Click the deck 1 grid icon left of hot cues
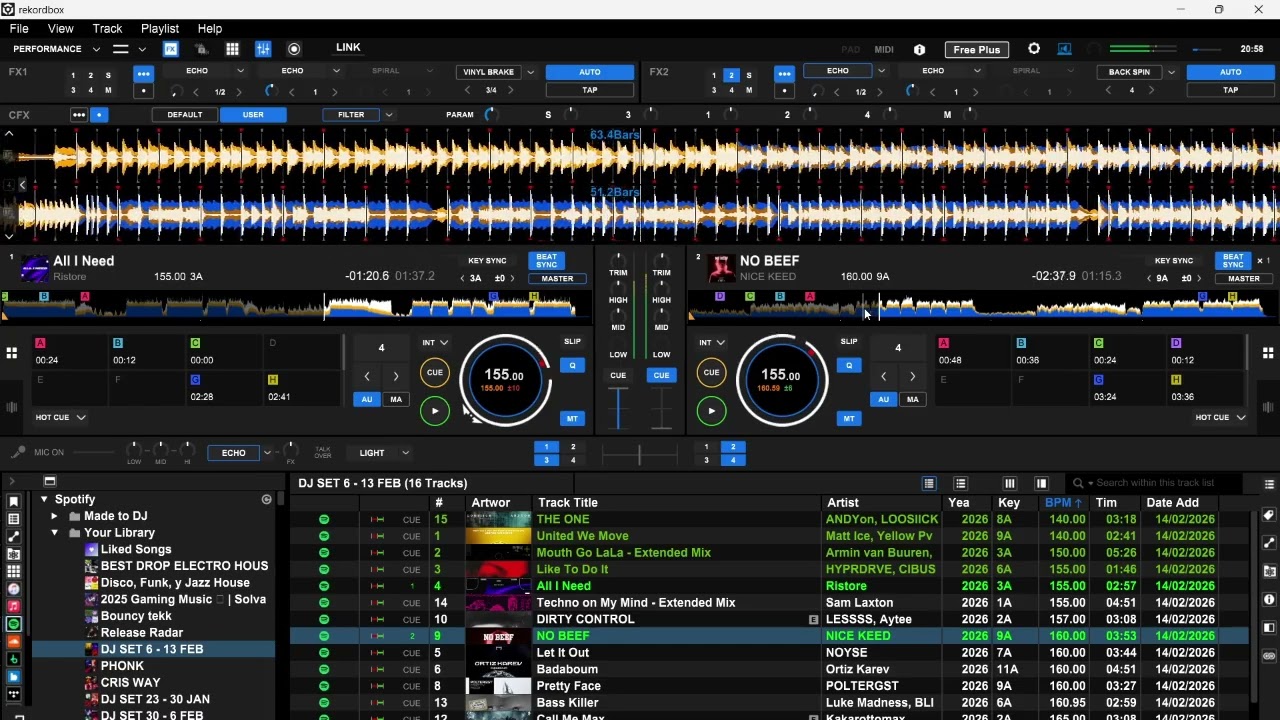The width and height of the screenshot is (1280, 720). tap(12, 353)
